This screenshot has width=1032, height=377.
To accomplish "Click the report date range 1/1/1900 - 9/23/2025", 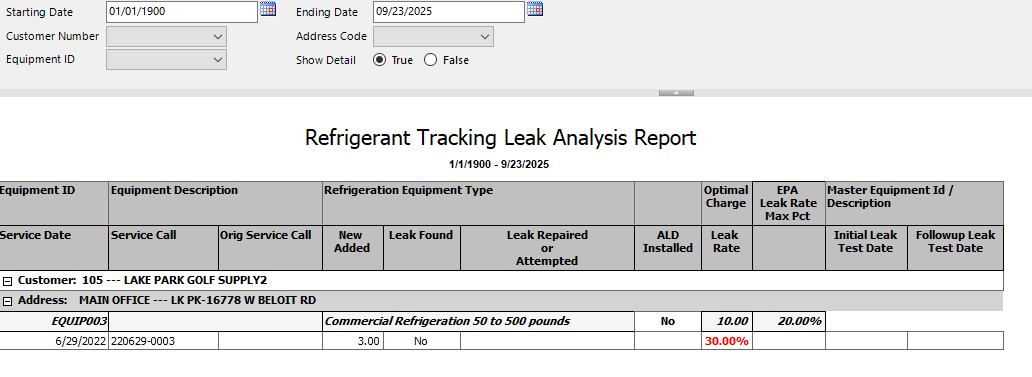I will click(x=500, y=164).
